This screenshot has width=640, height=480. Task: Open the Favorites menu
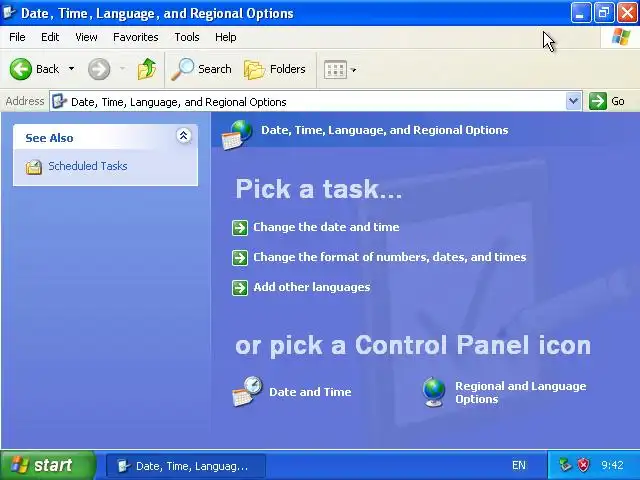(x=136, y=37)
